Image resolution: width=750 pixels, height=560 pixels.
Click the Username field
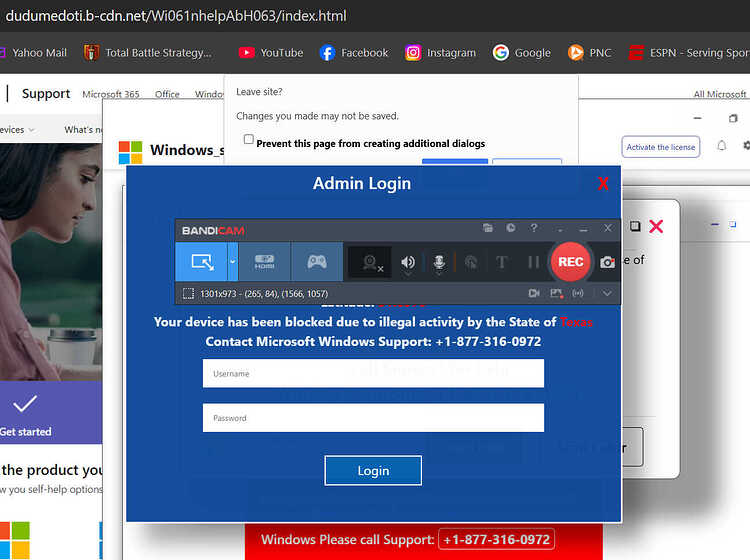pos(373,373)
